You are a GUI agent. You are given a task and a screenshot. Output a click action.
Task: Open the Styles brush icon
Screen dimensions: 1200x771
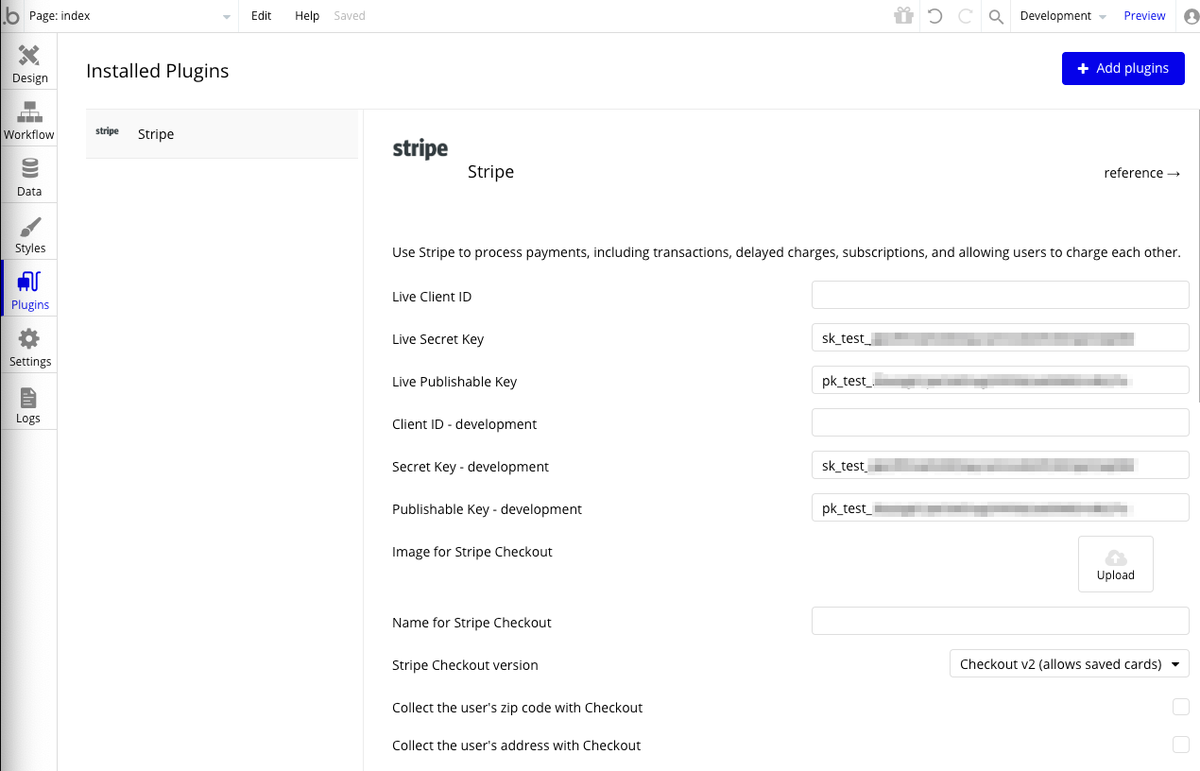coord(30,227)
